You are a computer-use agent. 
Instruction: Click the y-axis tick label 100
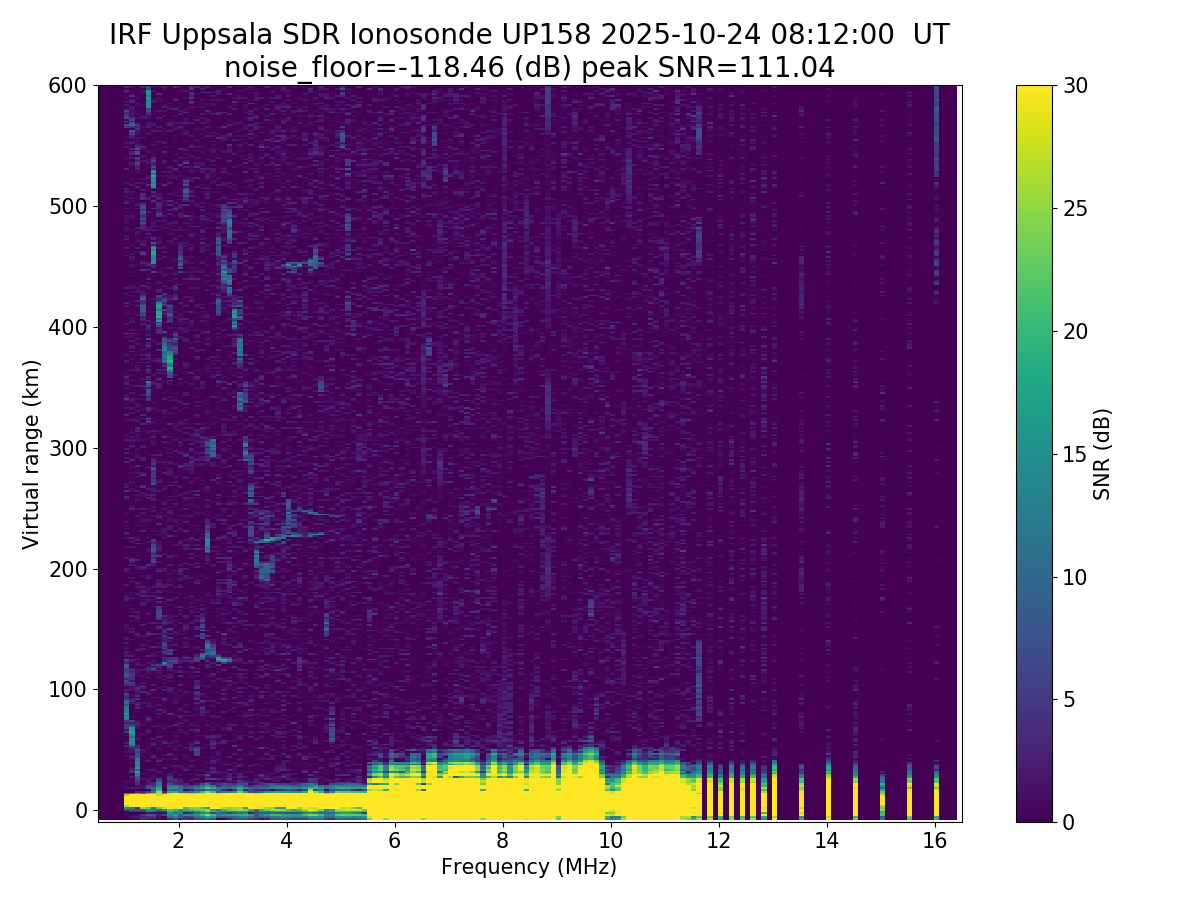click(x=68, y=689)
